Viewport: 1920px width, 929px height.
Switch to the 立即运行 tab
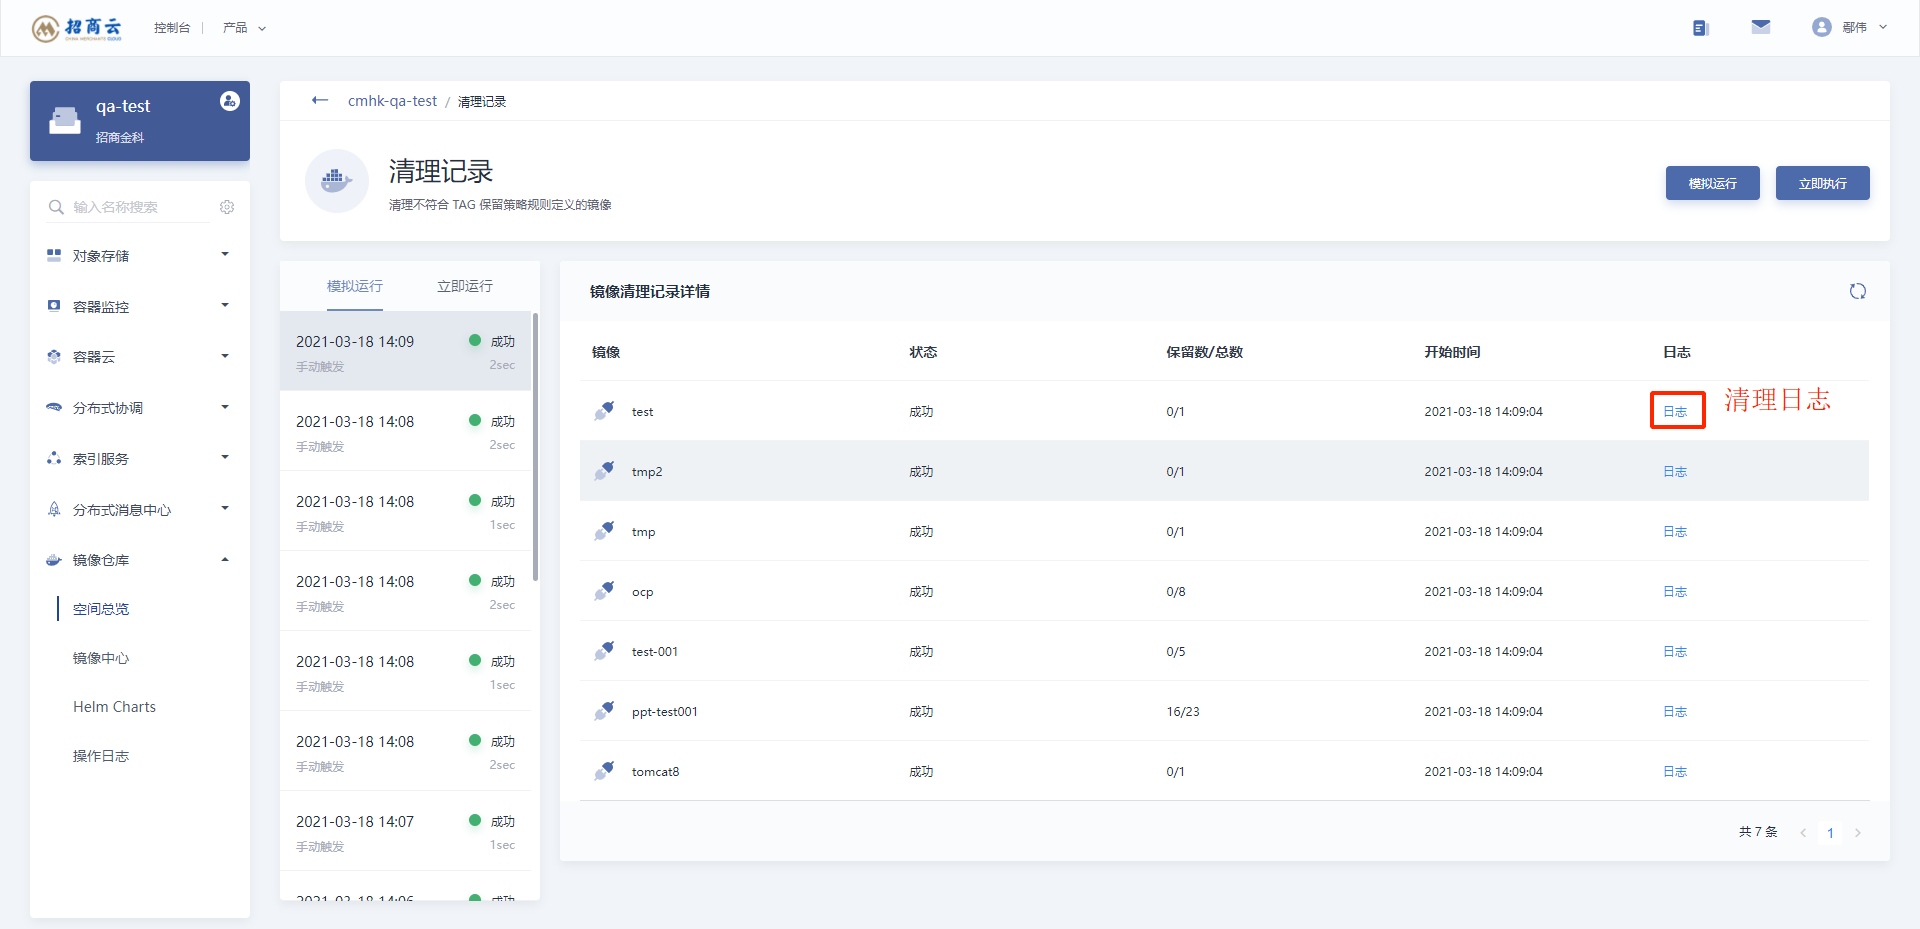(x=465, y=286)
